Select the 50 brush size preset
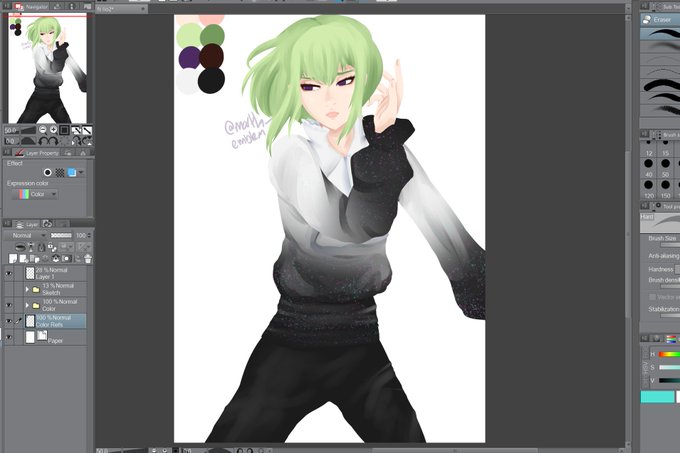 pos(666,167)
